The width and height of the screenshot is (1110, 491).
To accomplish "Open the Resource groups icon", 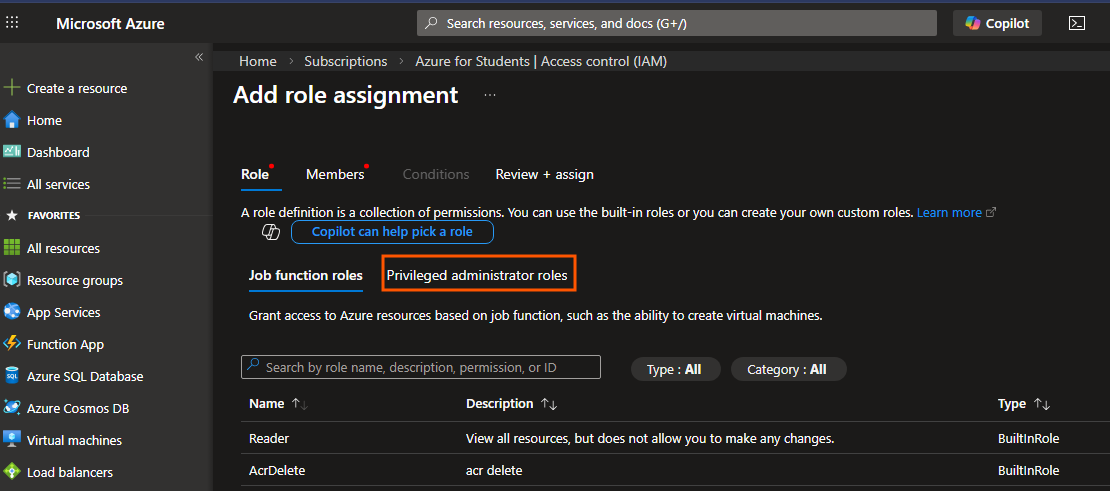I will pyautogui.click(x=12, y=280).
